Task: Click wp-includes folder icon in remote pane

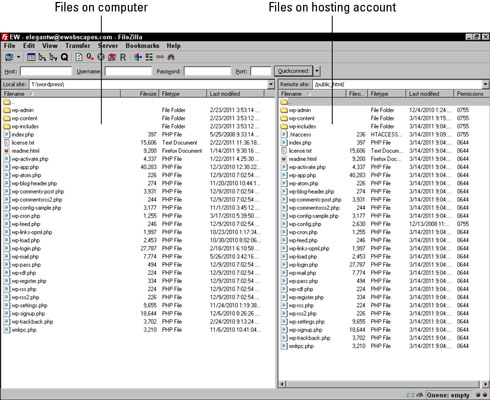Action: (x=284, y=126)
